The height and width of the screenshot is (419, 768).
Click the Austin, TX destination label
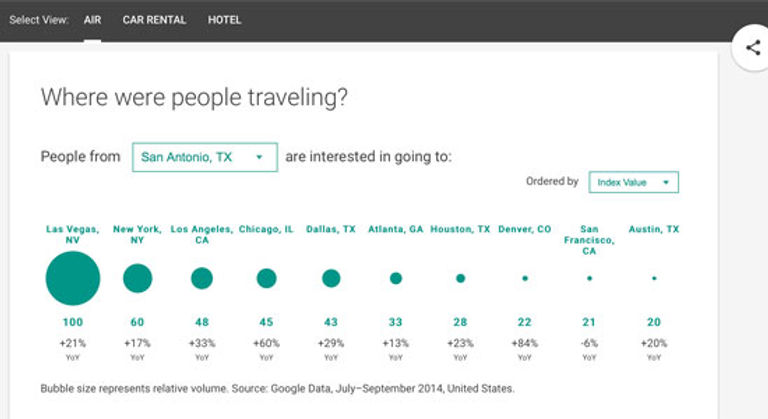tap(654, 229)
